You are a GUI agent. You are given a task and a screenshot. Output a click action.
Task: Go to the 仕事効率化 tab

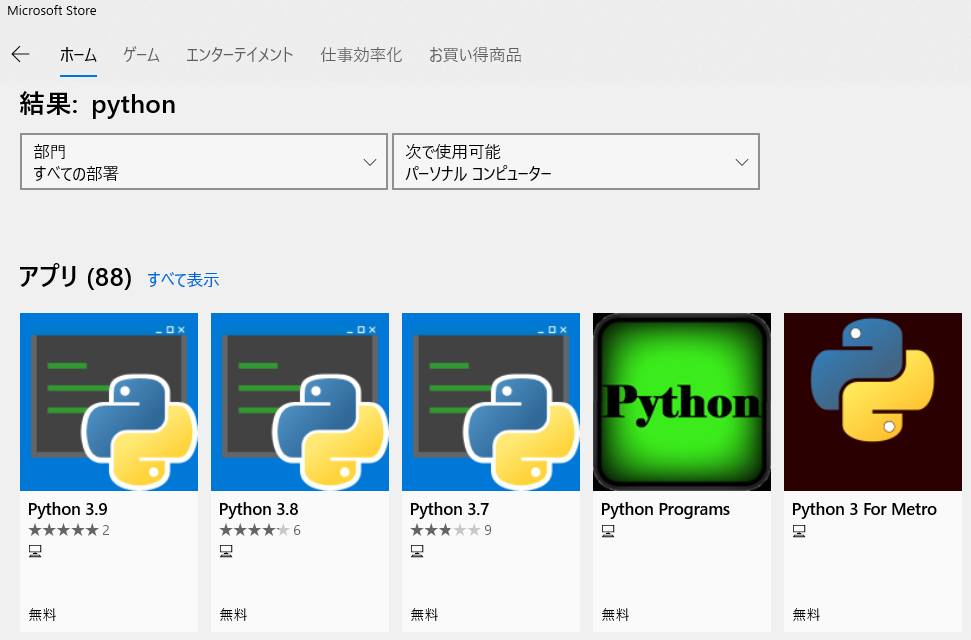(x=361, y=55)
